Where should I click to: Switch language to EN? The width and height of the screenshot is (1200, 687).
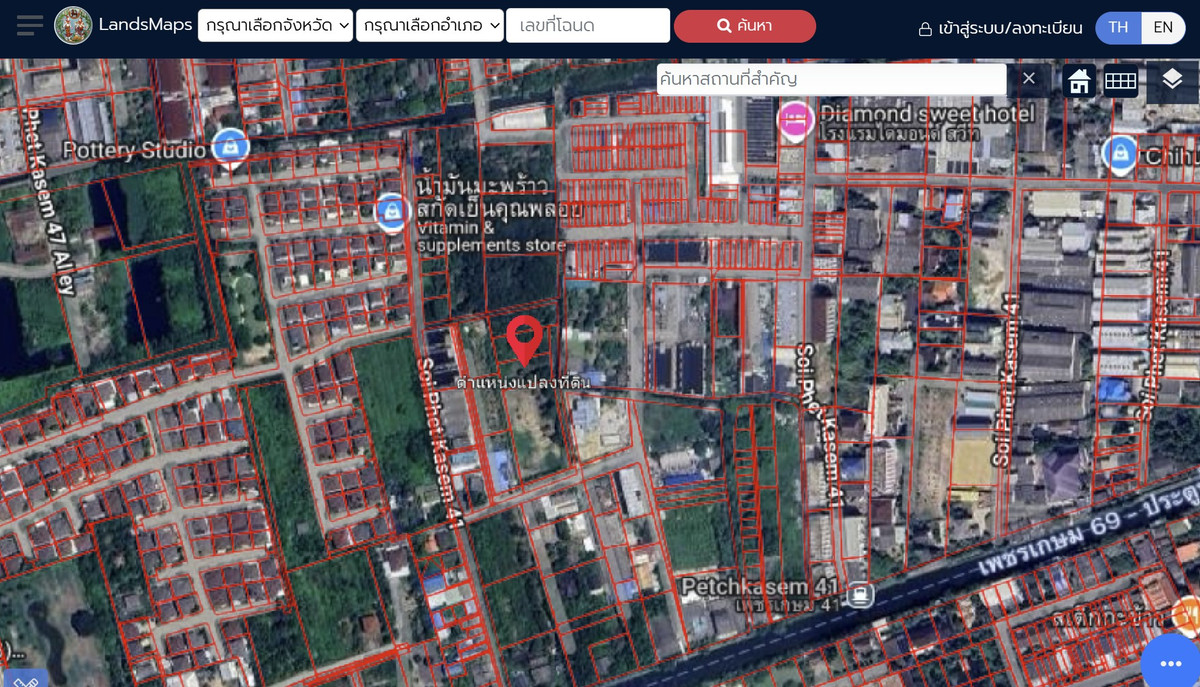pos(1162,27)
